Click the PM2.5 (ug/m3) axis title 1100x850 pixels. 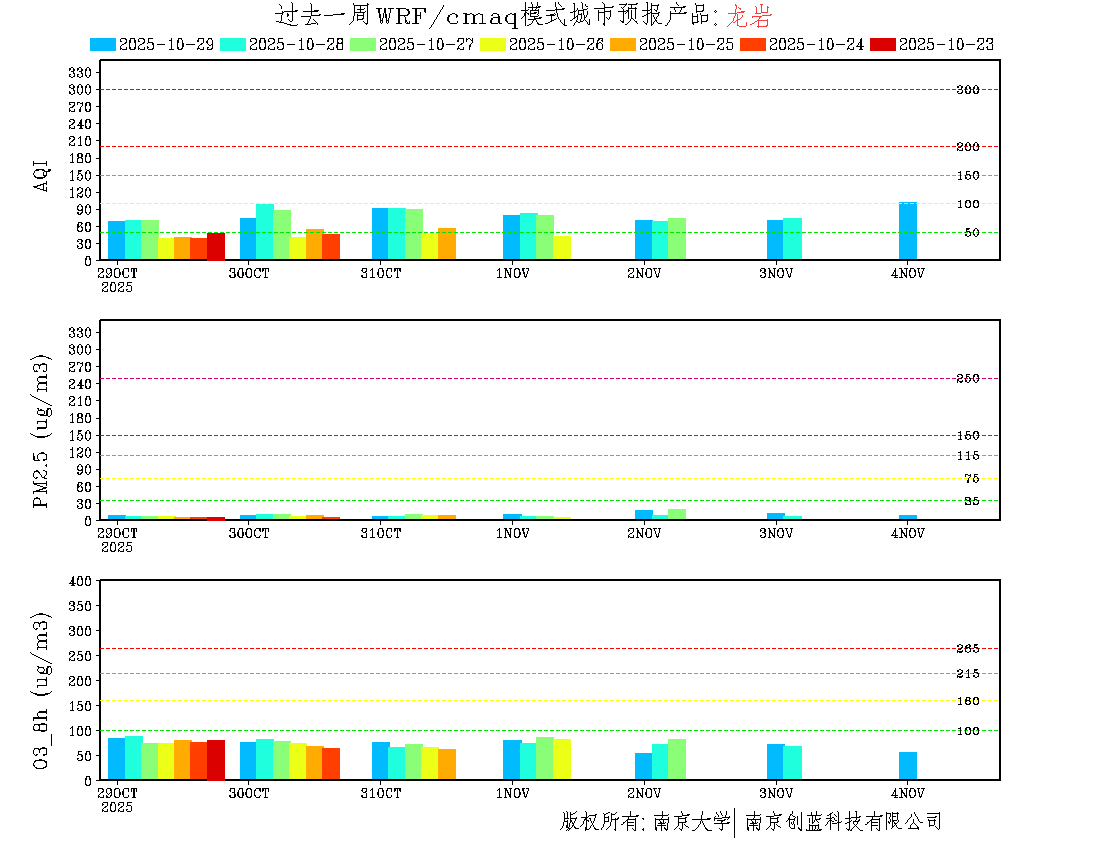[42, 431]
